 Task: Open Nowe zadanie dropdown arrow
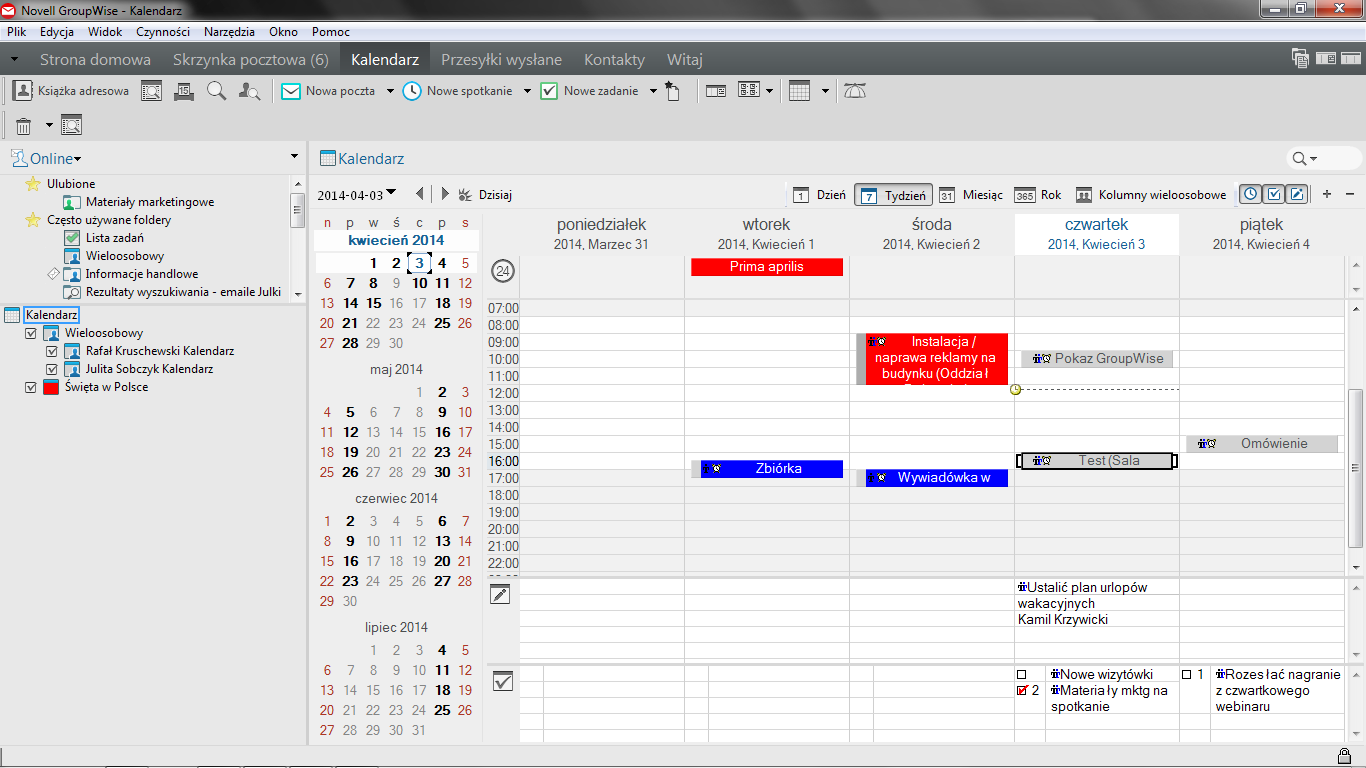[x=653, y=91]
